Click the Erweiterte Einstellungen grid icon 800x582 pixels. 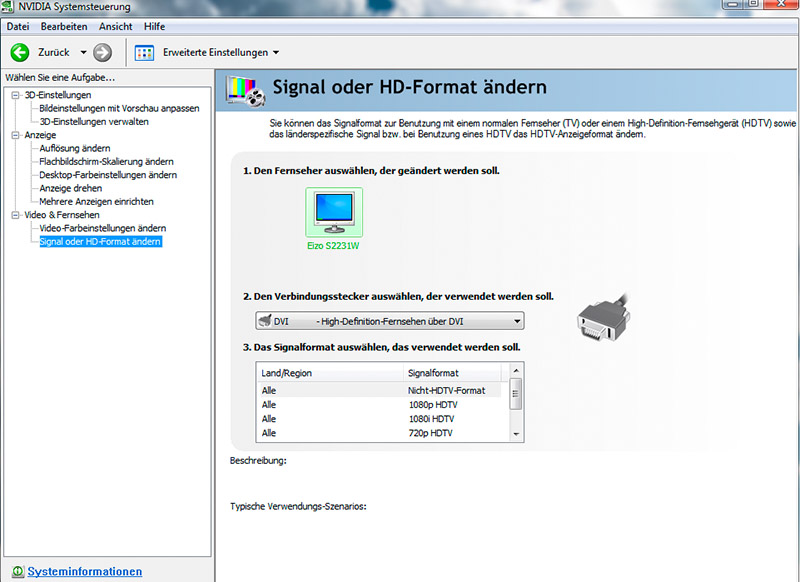click(144, 52)
